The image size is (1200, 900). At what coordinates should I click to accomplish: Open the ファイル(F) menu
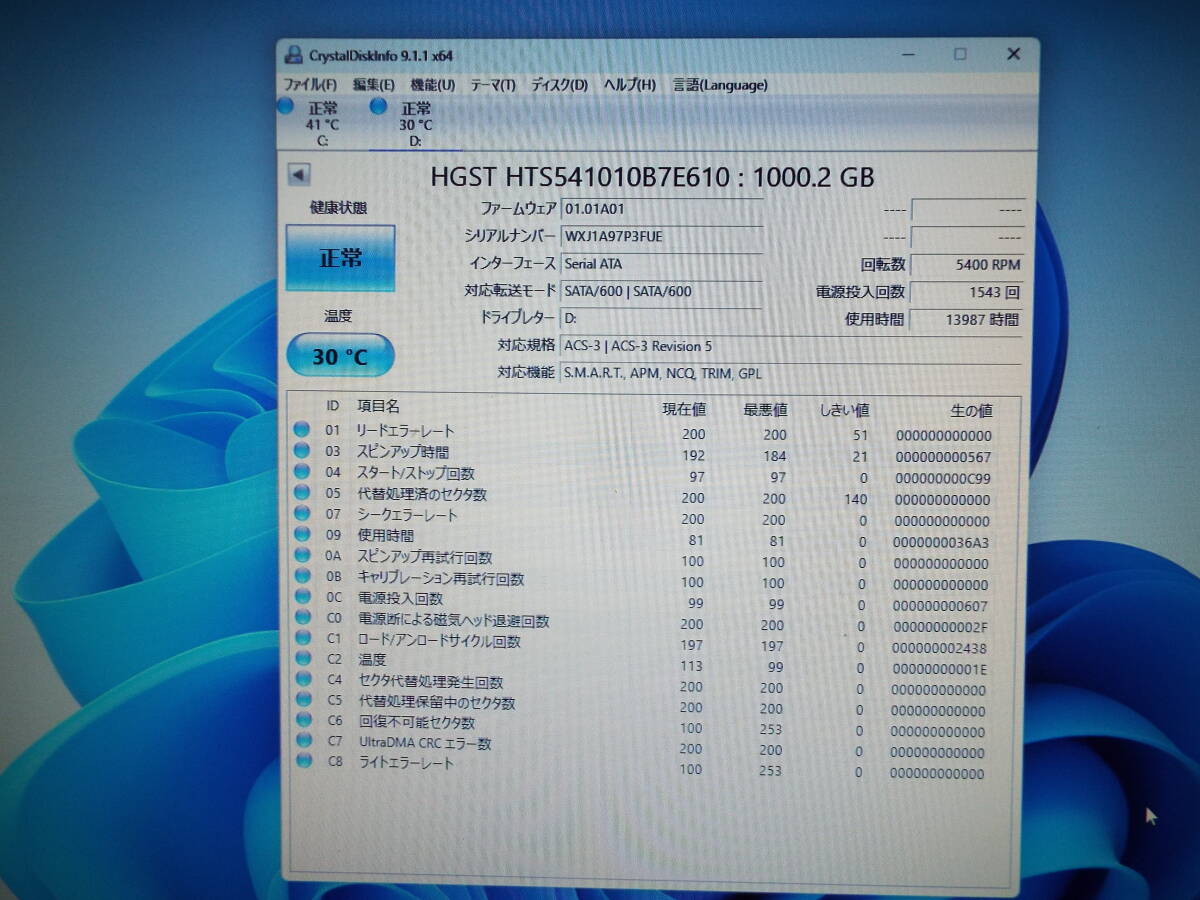coord(310,85)
